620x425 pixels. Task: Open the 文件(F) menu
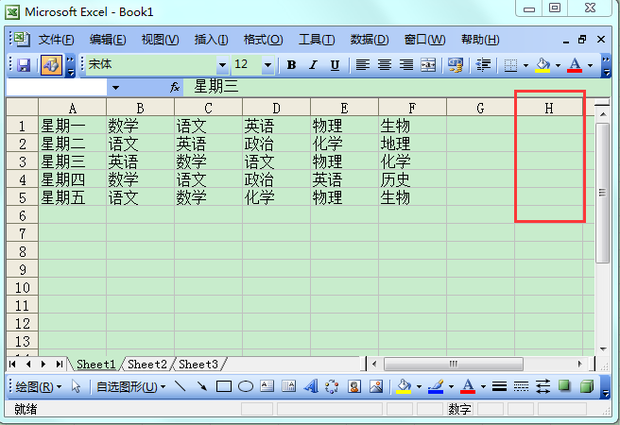56,40
